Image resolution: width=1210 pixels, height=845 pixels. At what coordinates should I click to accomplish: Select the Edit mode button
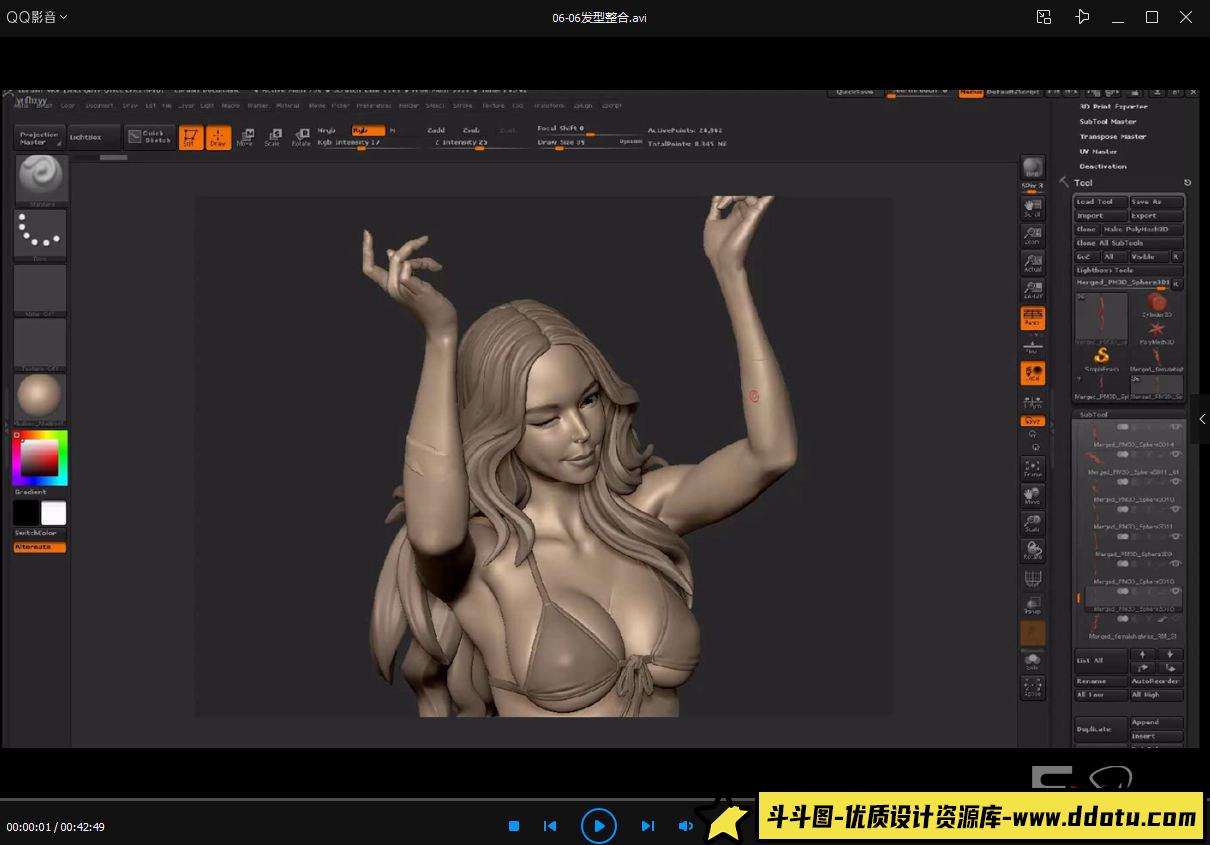190,137
